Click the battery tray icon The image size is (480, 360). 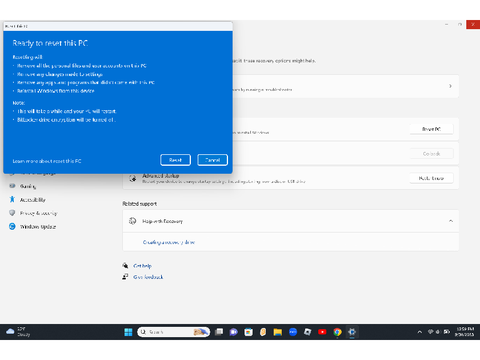[447, 332]
